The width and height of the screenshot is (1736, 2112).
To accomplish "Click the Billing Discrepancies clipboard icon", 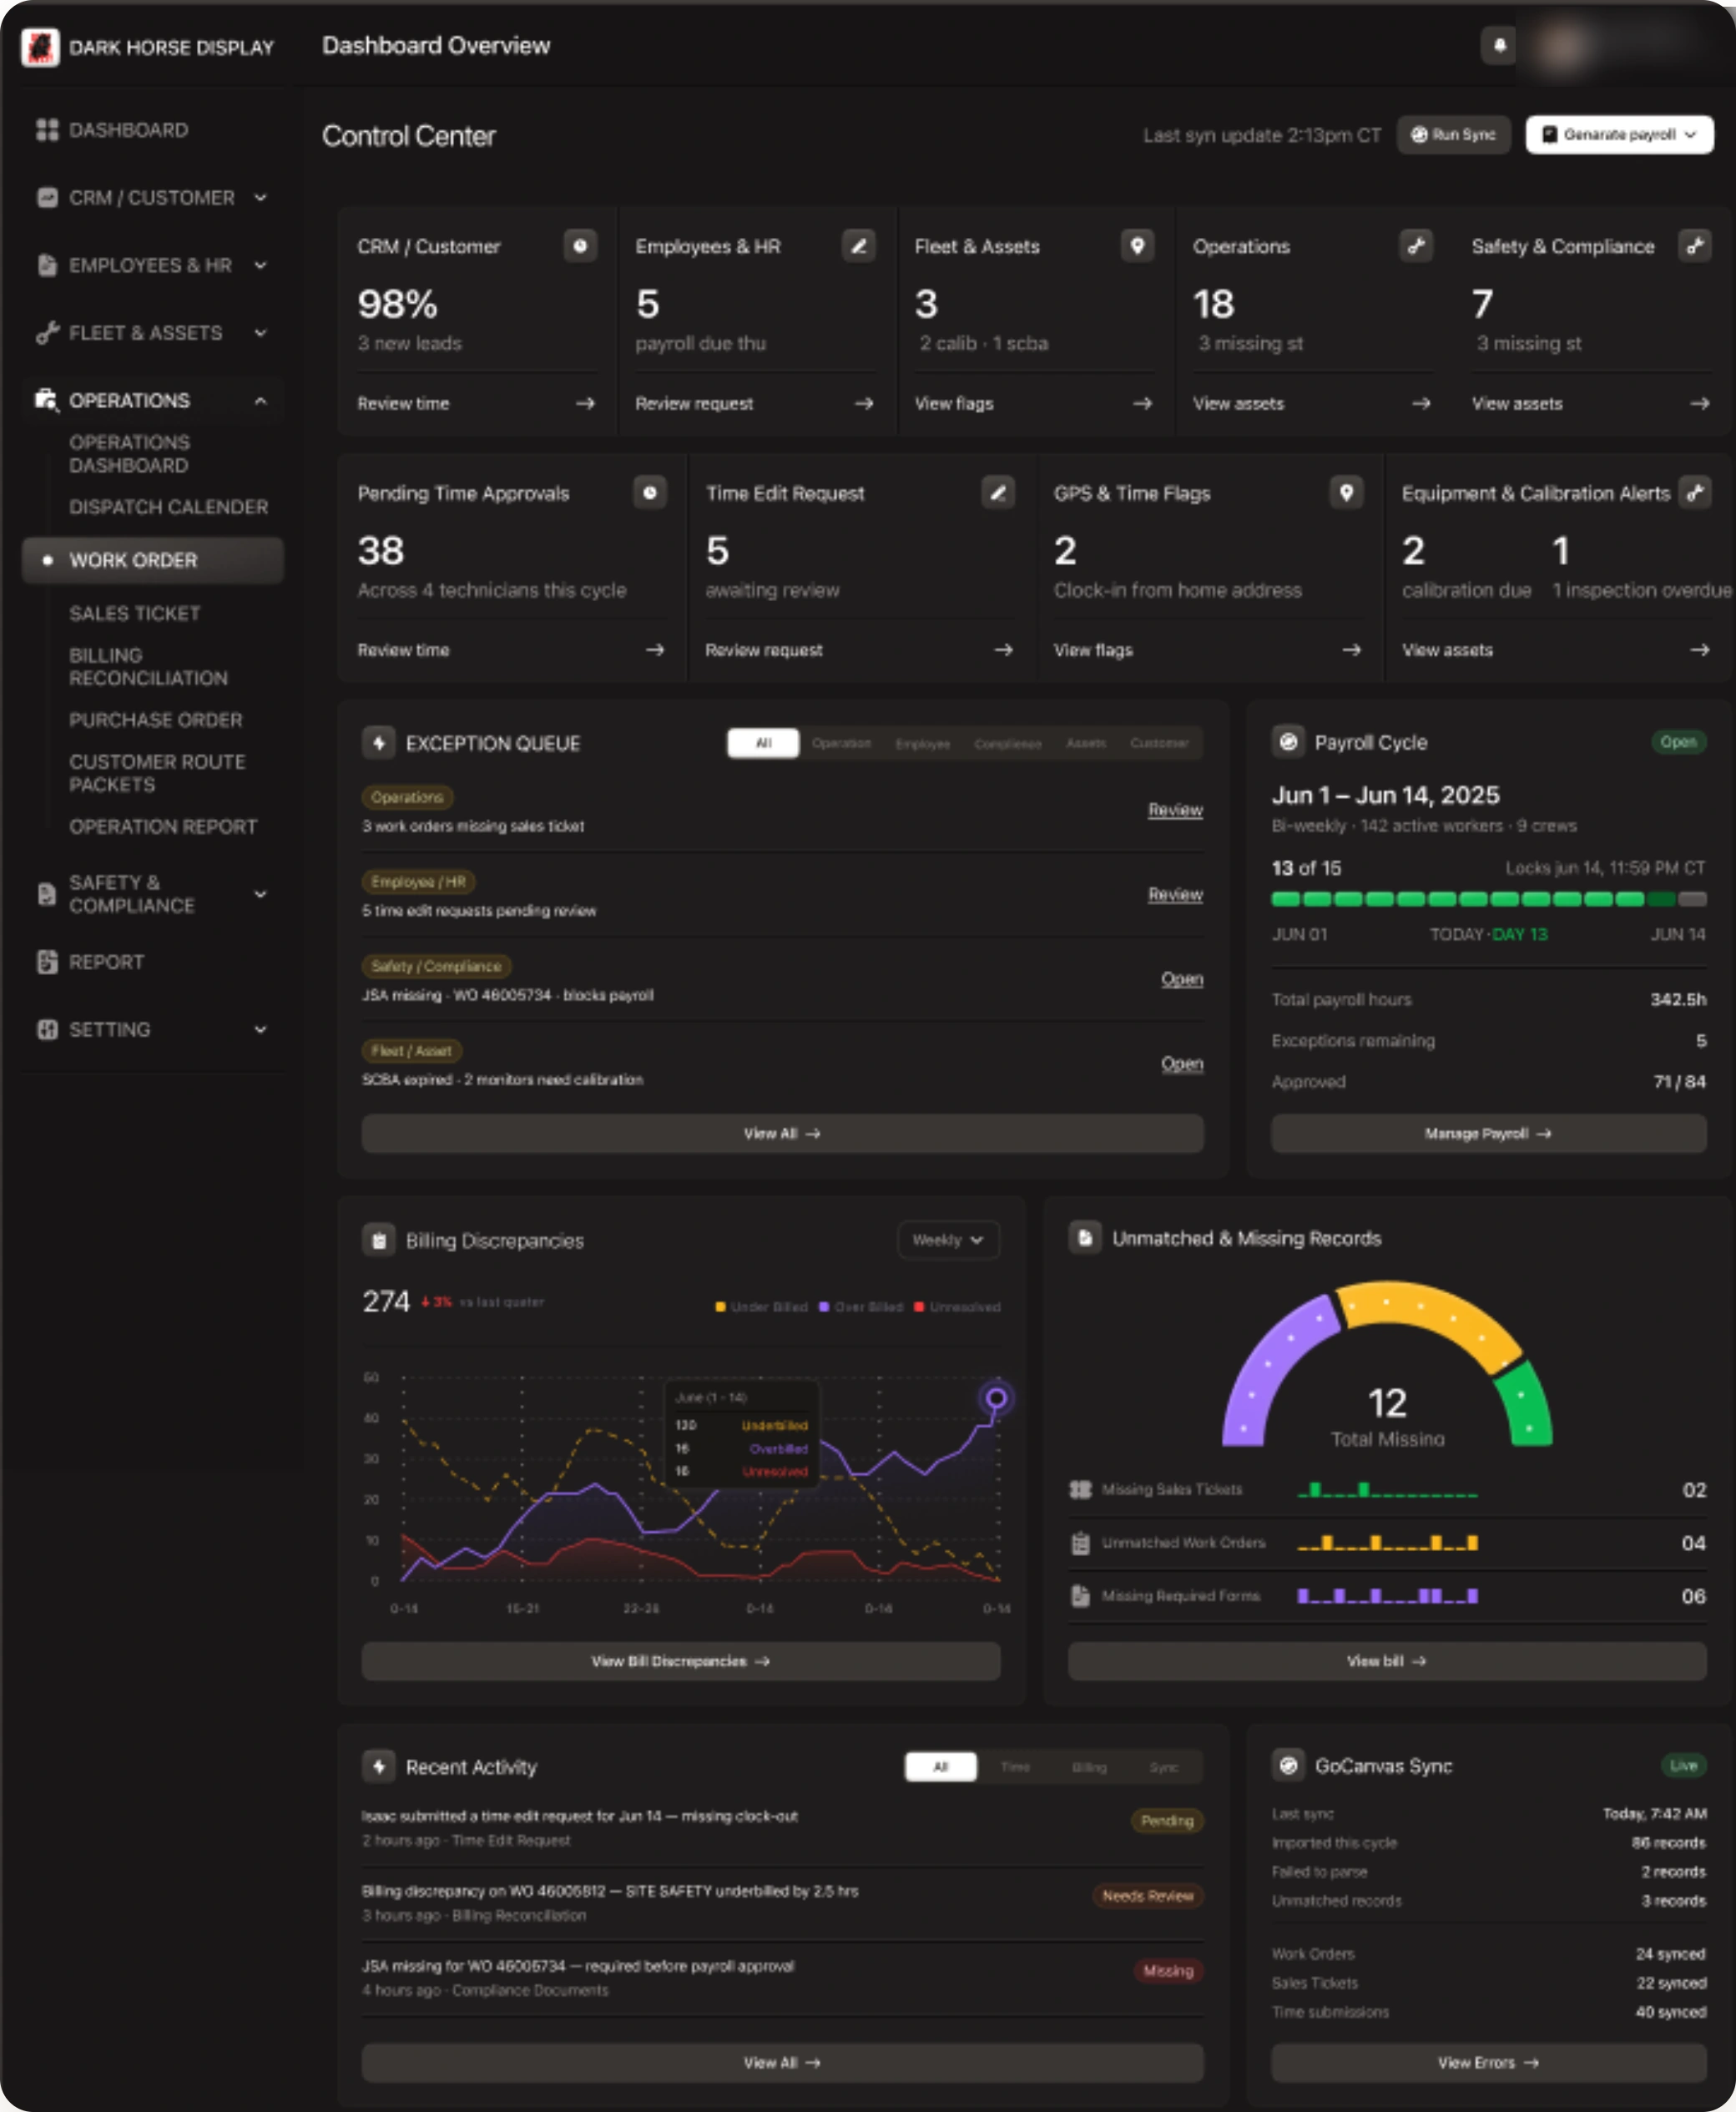I will 378,1240.
